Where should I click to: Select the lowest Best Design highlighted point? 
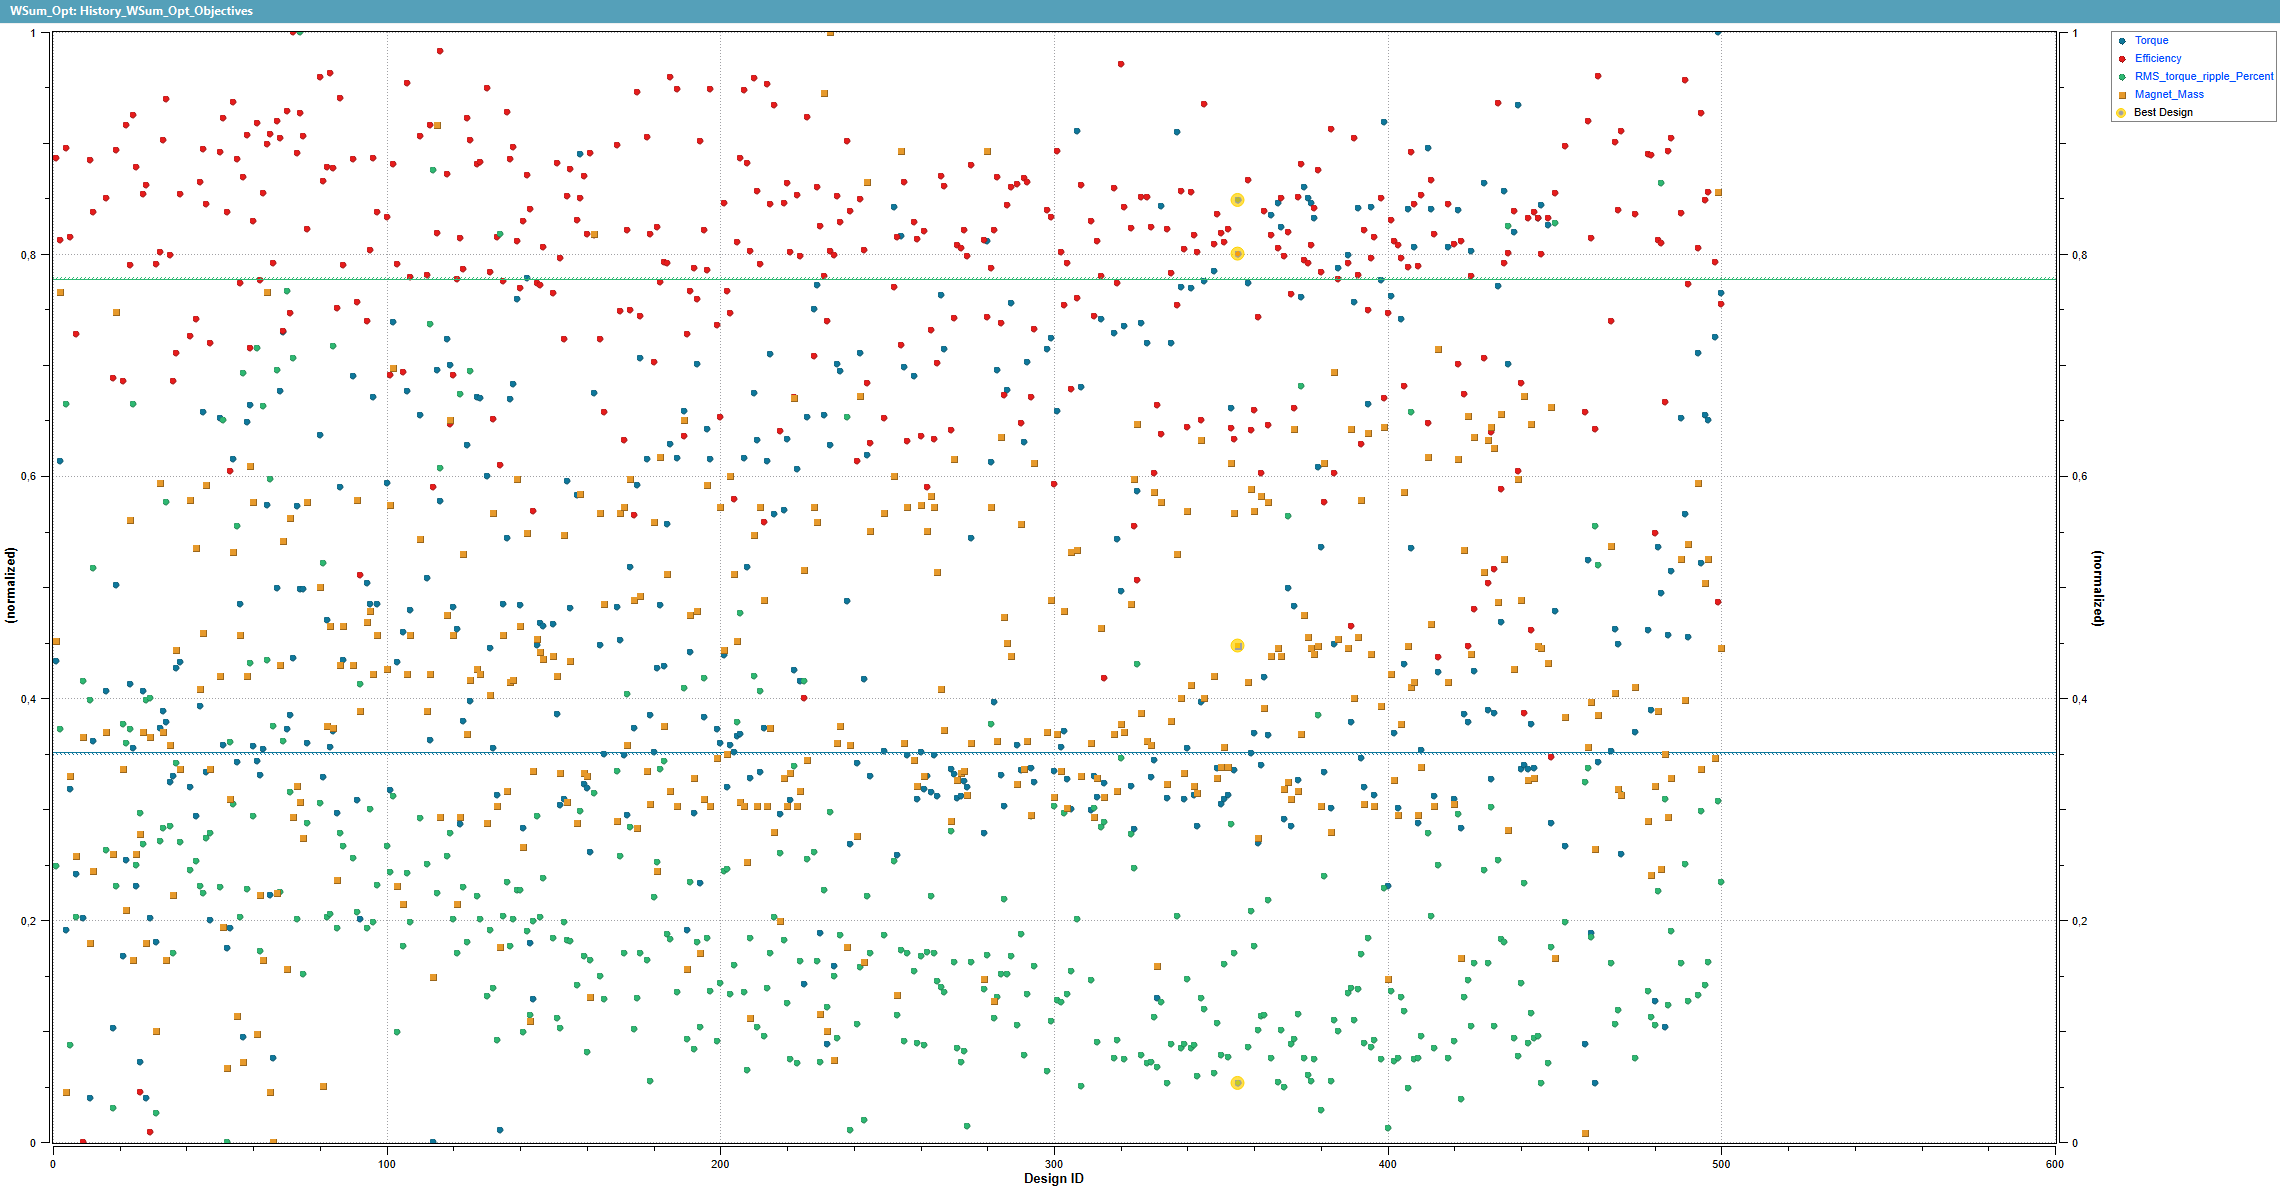1237,1083
